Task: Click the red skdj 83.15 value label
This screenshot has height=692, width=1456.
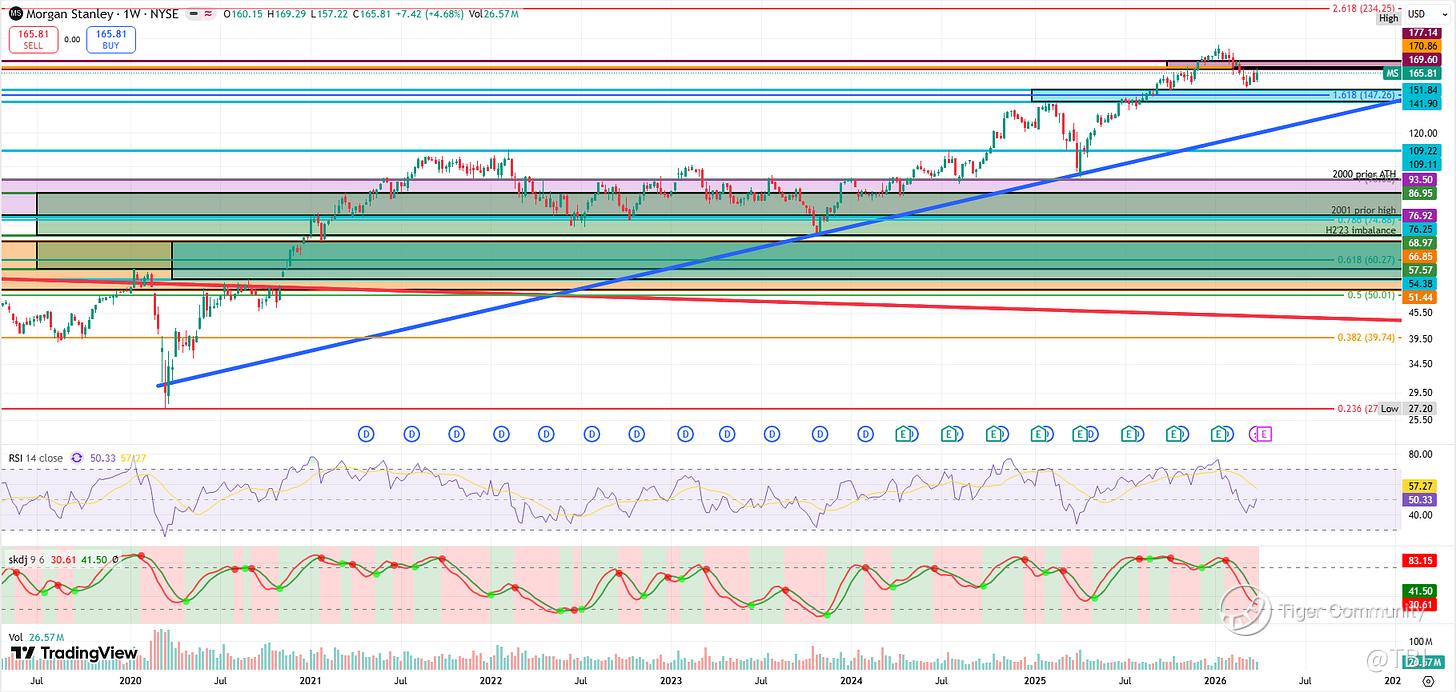Action: pyautogui.click(x=1421, y=561)
